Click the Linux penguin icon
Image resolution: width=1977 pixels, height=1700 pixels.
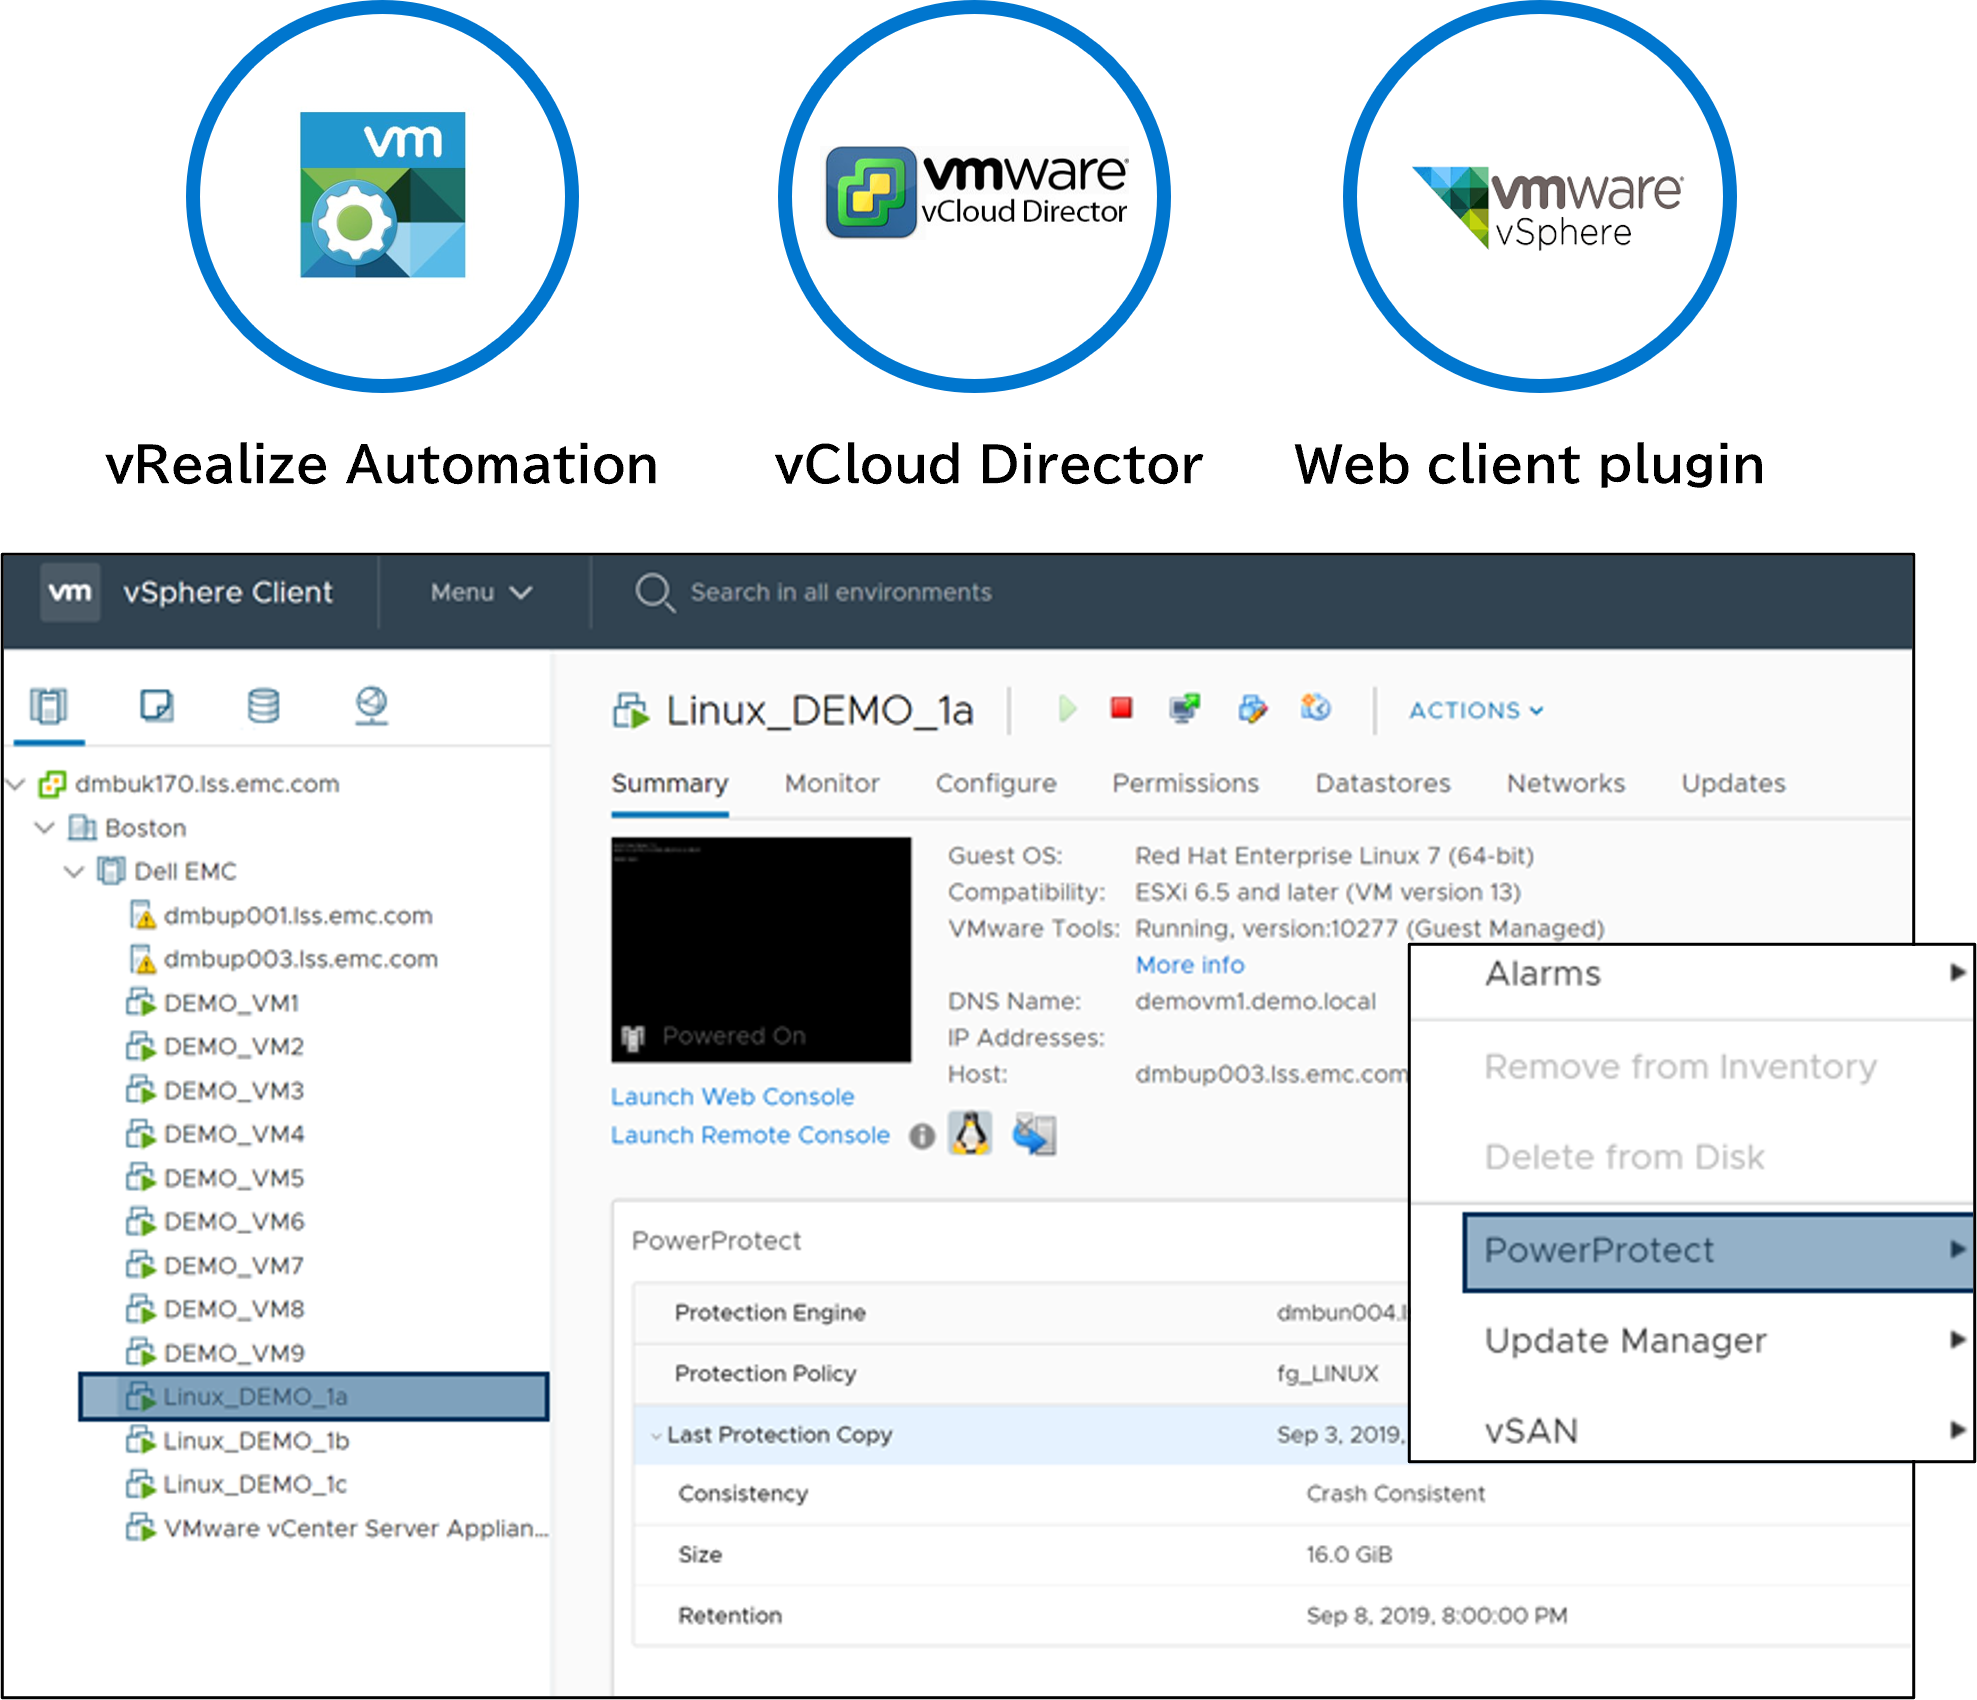coord(970,1134)
